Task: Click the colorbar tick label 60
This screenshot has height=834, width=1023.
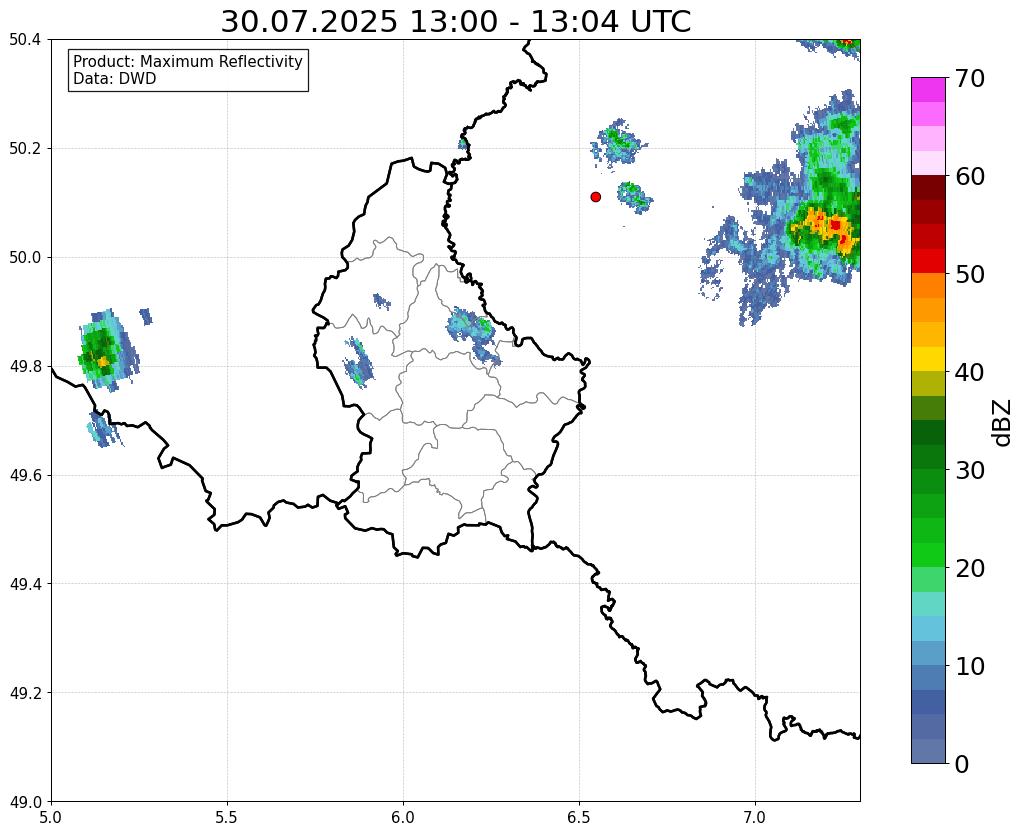Action: (970, 176)
